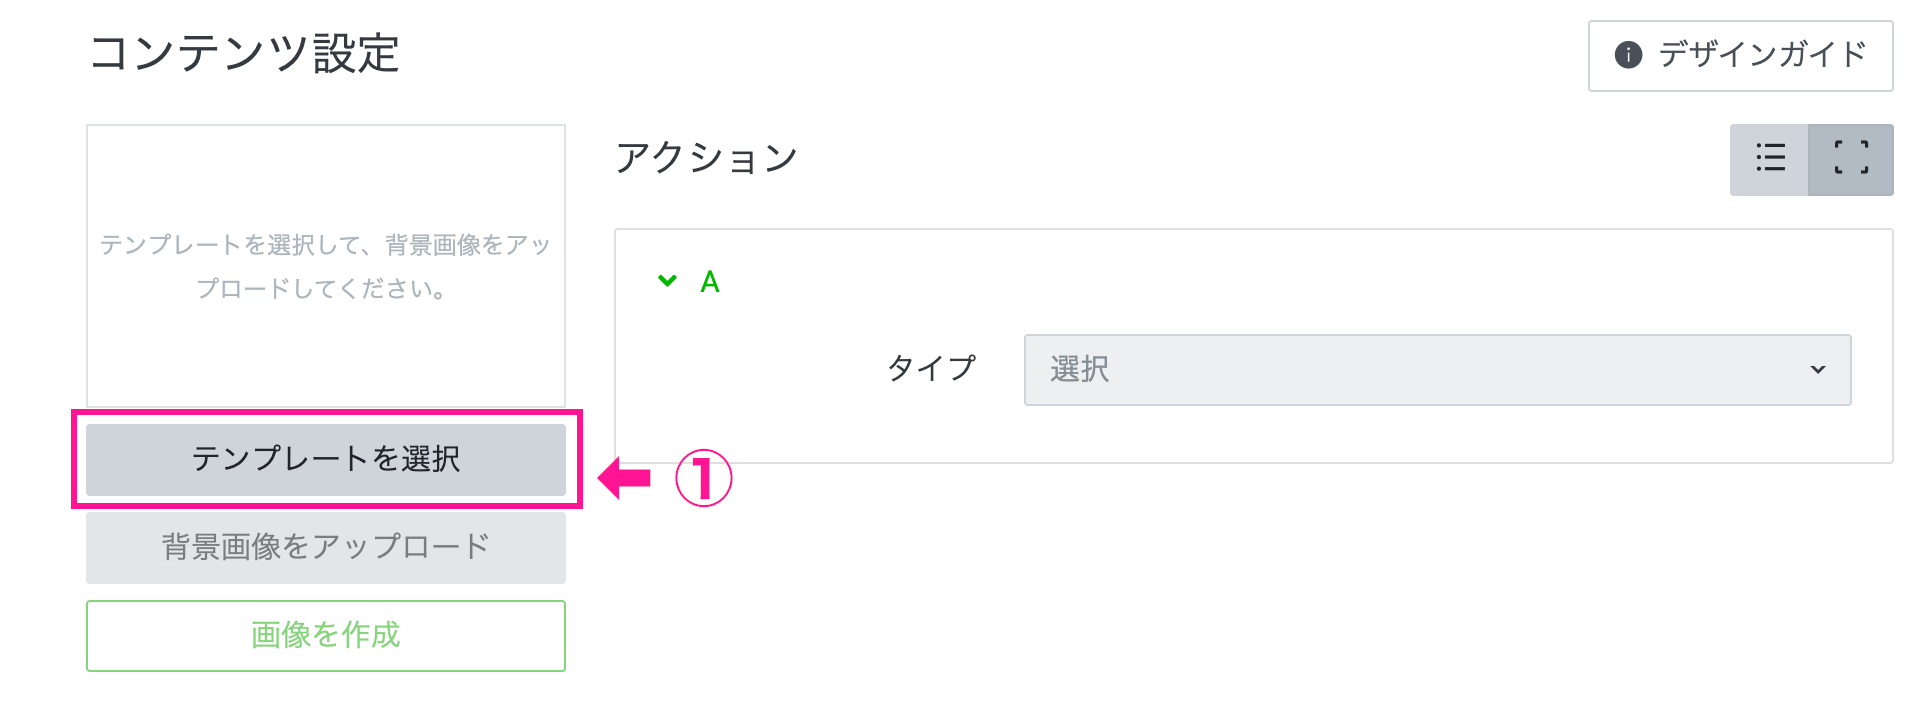Collapse section A with green chevron
This screenshot has width=1920, height=702.
[x=667, y=281]
